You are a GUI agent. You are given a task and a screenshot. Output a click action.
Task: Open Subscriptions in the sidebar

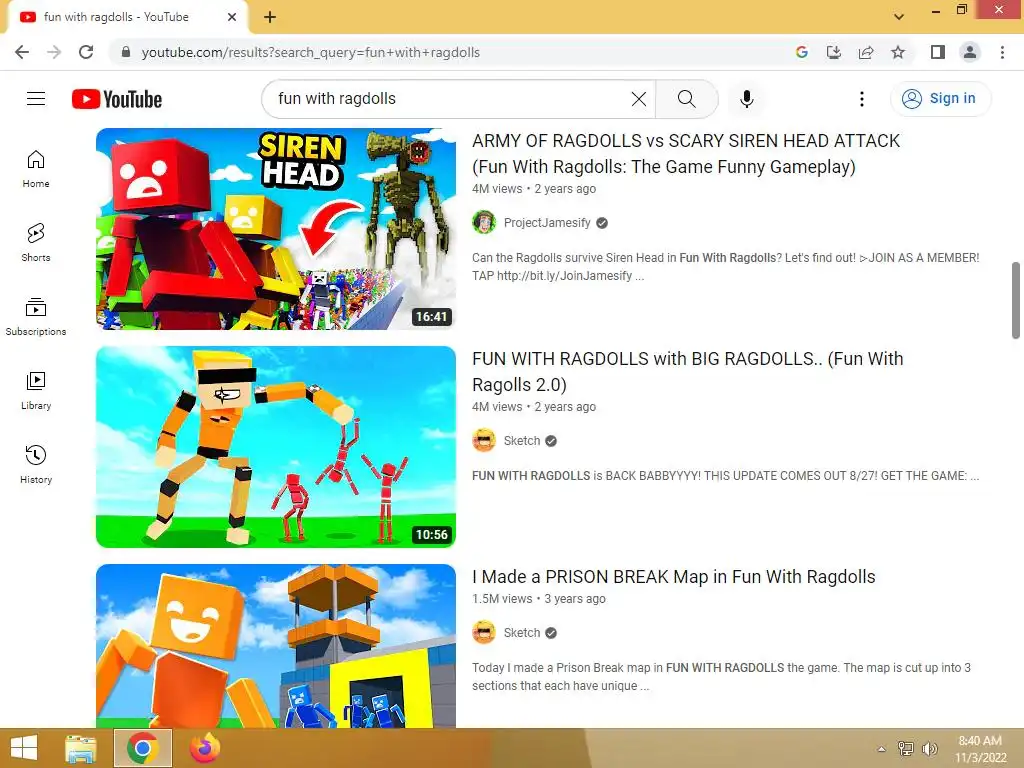[x=36, y=316]
